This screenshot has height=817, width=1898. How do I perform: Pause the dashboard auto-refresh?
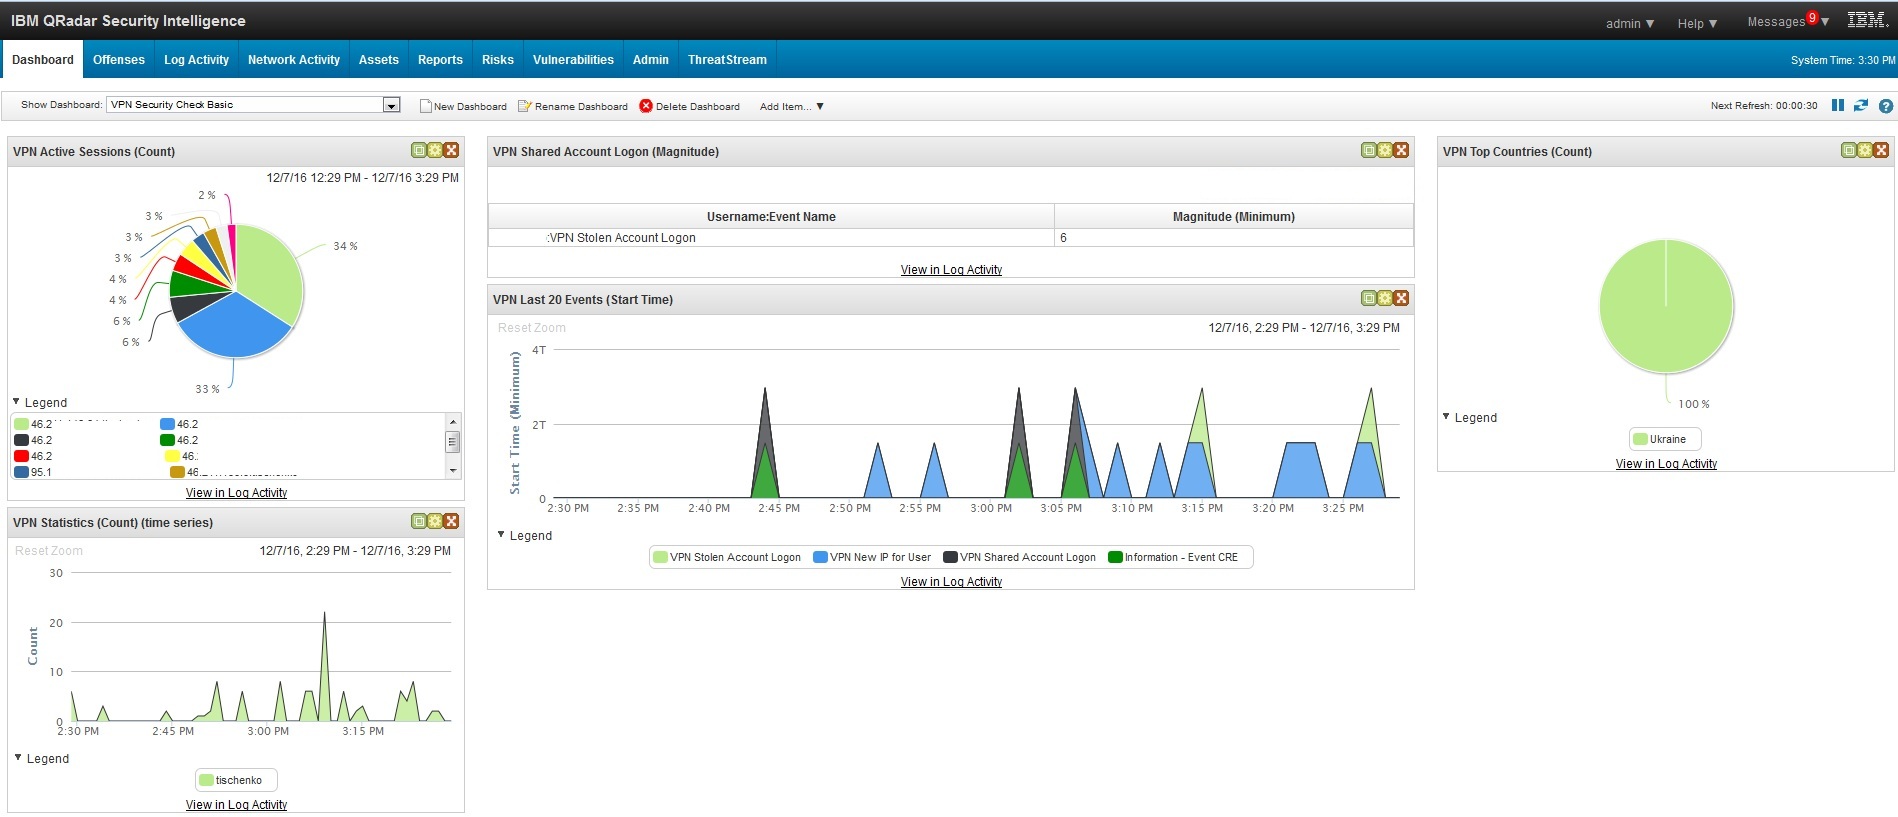click(1837, 106)
